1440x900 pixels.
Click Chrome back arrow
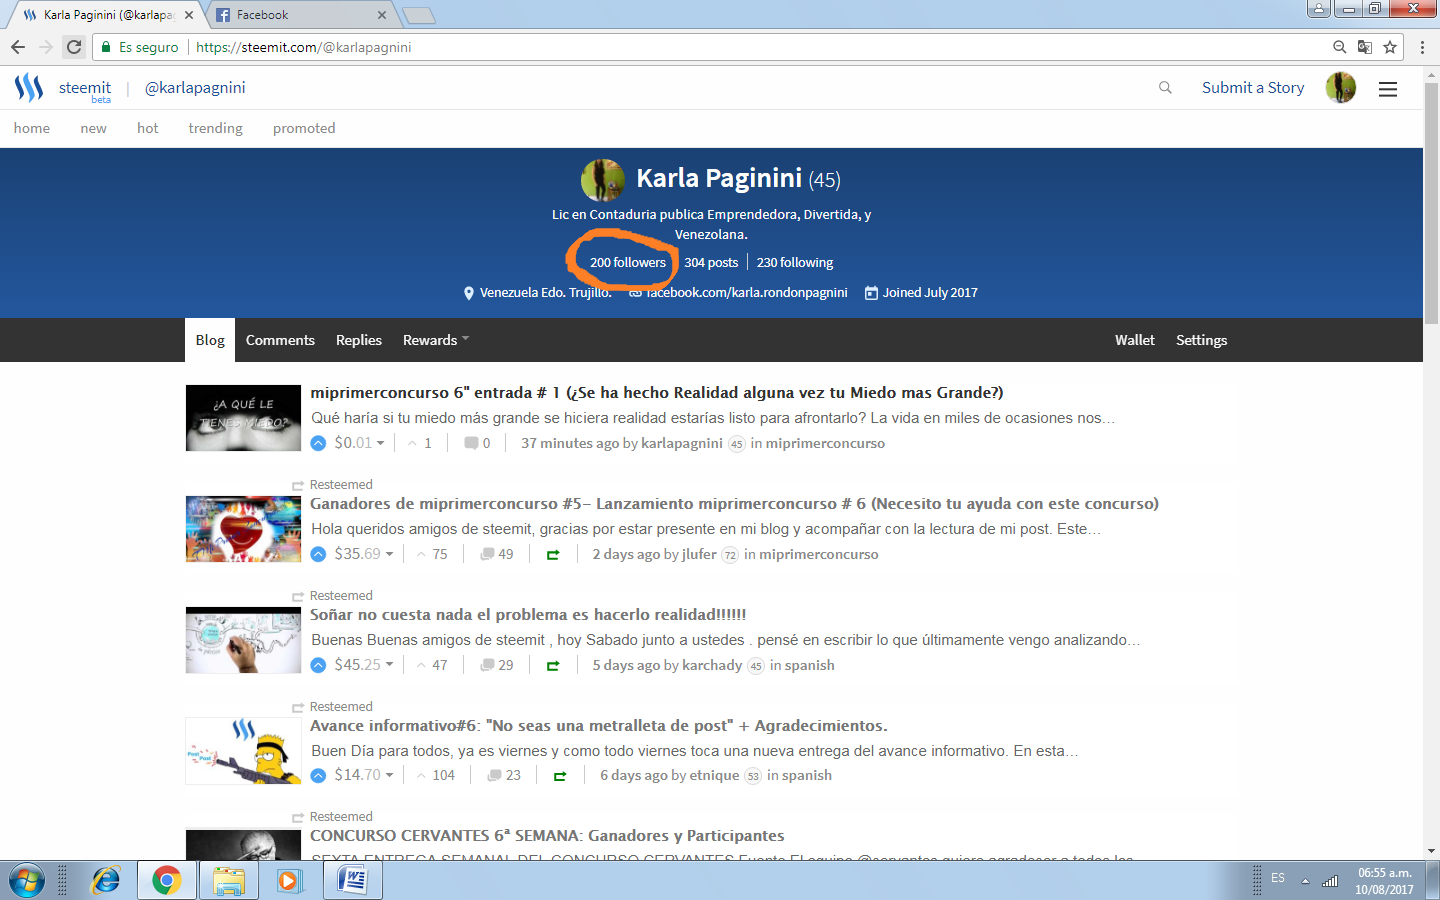tap(18, 47)
